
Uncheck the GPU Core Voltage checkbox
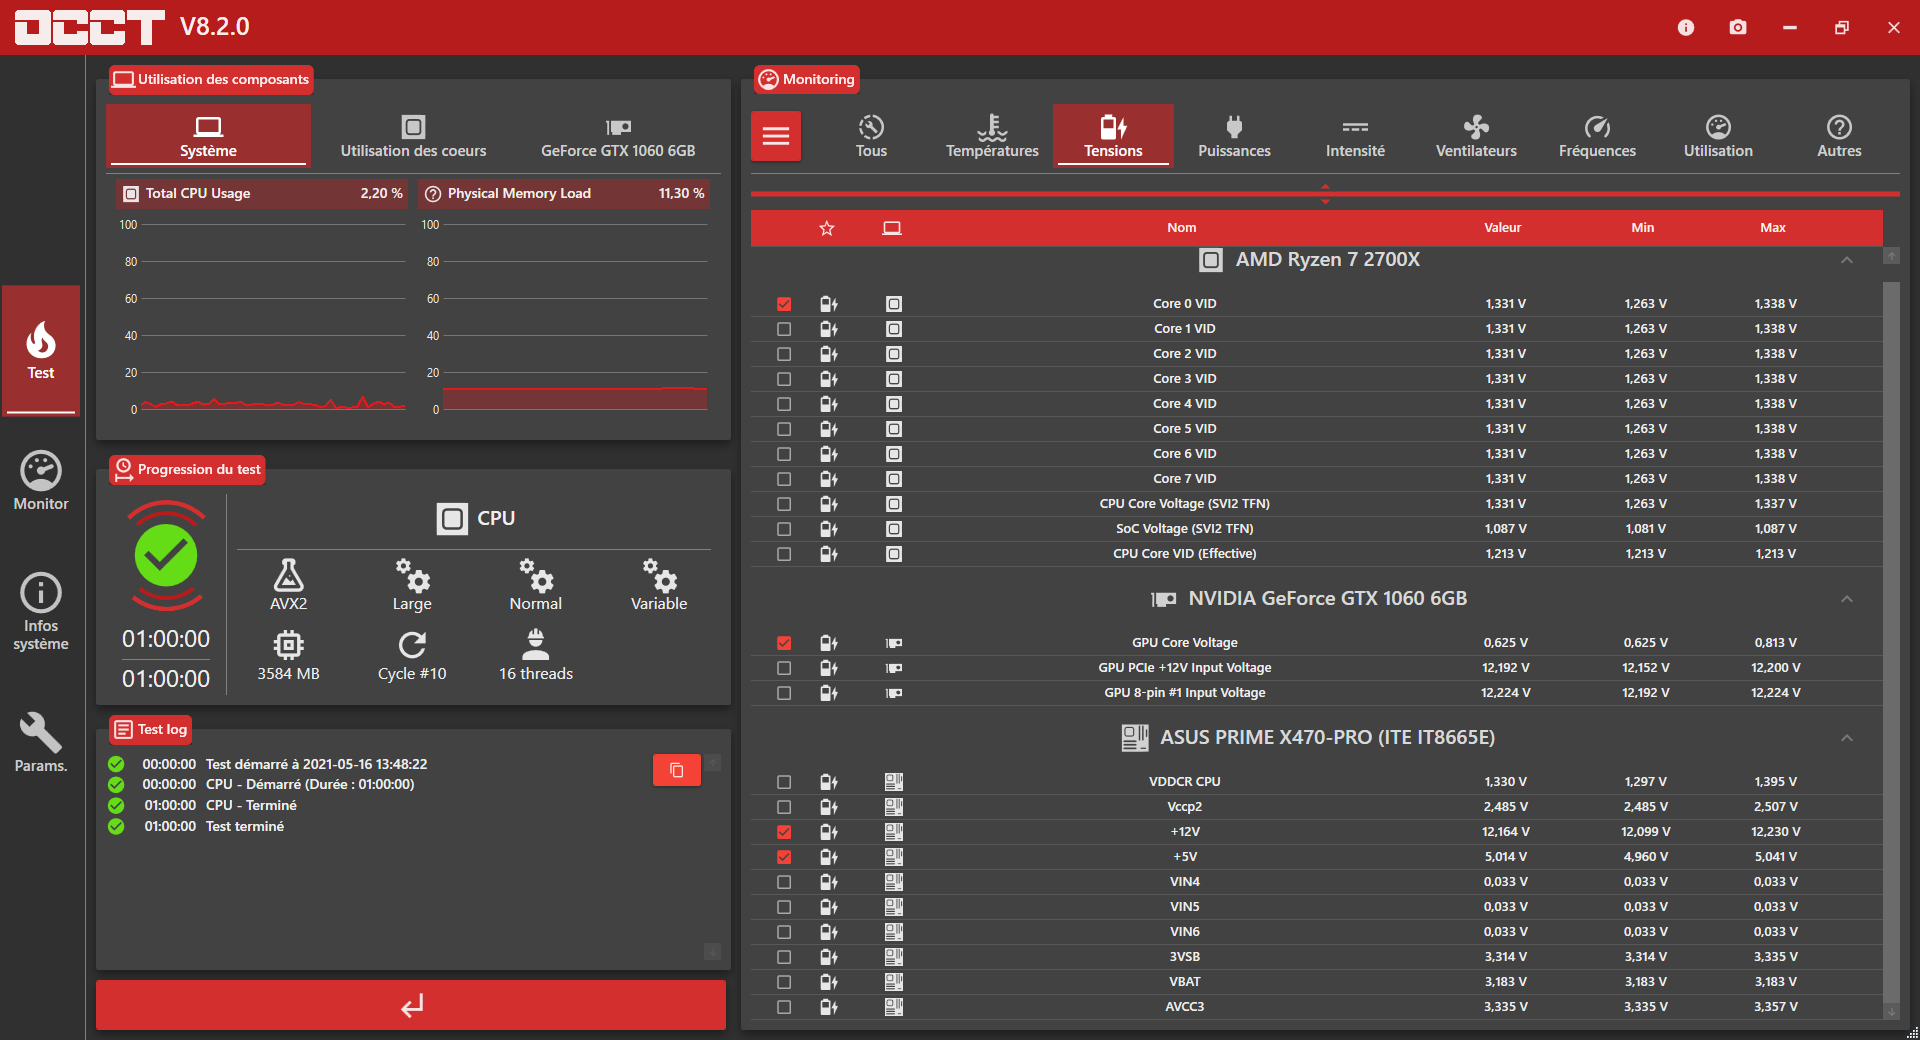(784, 643)
